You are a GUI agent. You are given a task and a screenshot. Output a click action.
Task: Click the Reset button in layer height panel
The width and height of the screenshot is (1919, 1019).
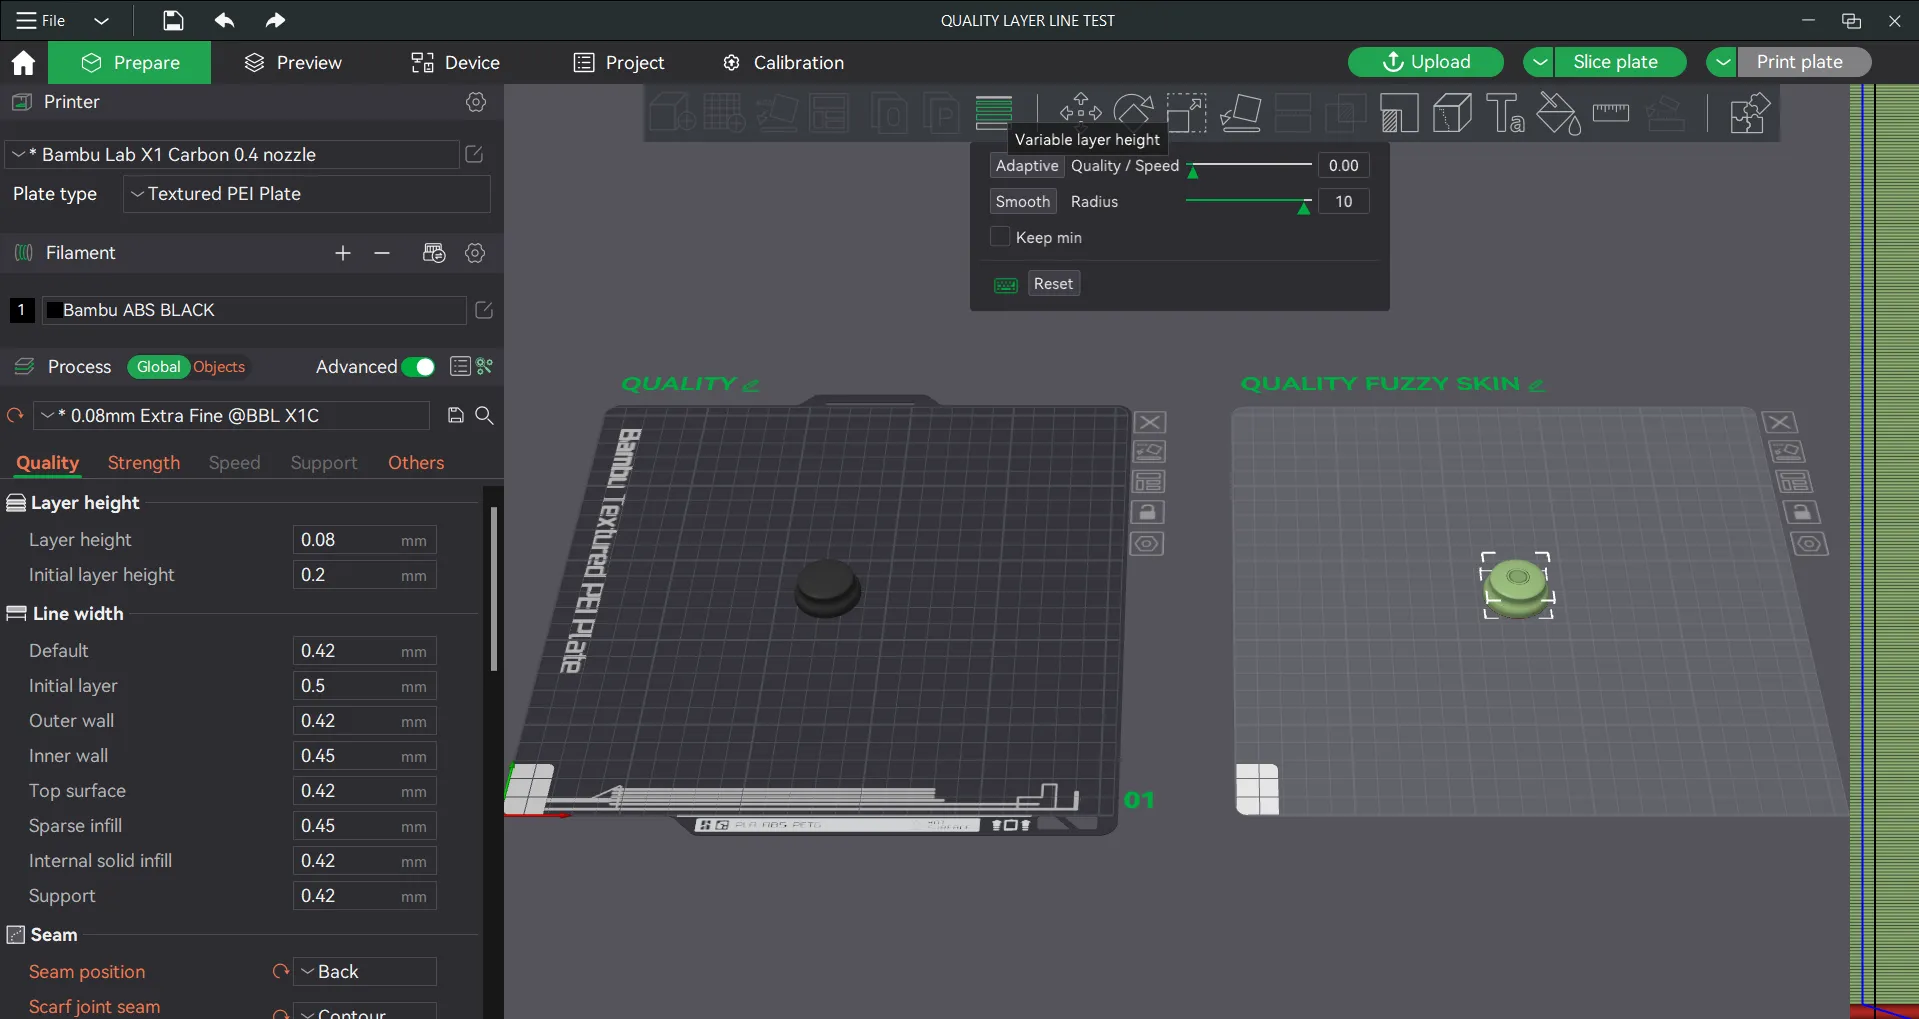(1053, 284)
